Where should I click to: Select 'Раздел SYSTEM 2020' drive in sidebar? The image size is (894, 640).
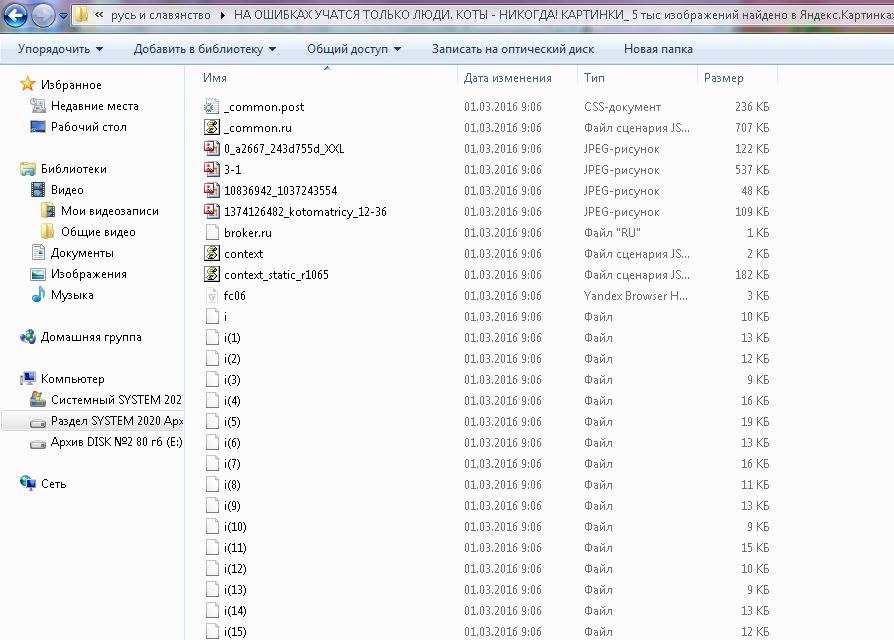92,421
